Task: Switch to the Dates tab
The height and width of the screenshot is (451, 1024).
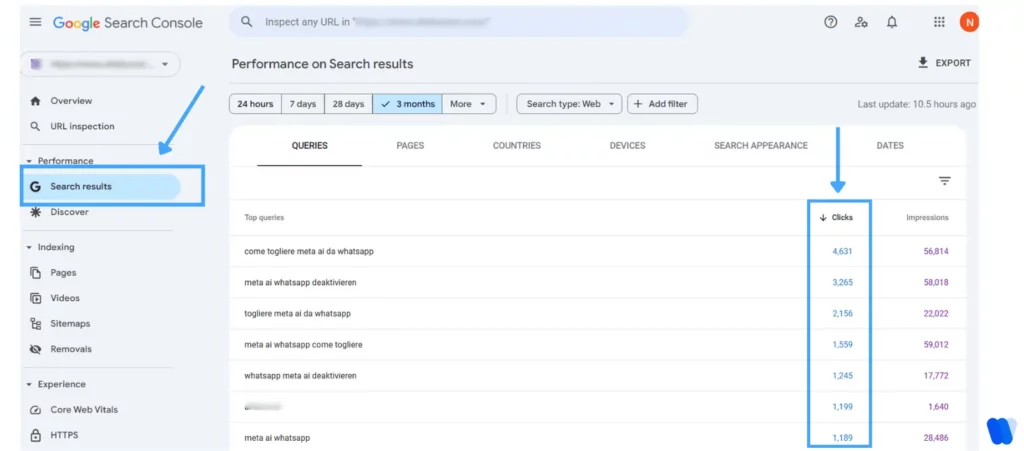Action: pyautogui.click(x=890, y=146)
